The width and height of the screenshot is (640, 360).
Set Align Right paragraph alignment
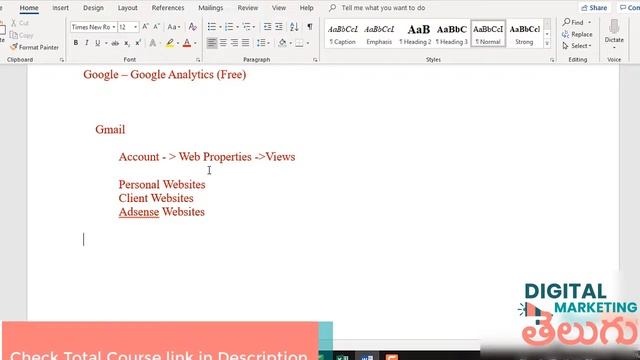(234, 43)
